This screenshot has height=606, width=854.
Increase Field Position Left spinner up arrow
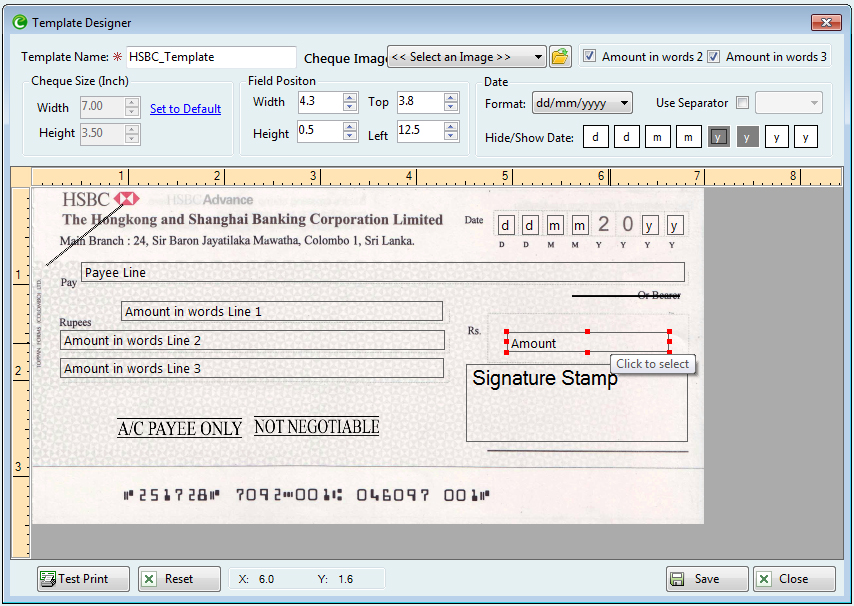450,126
